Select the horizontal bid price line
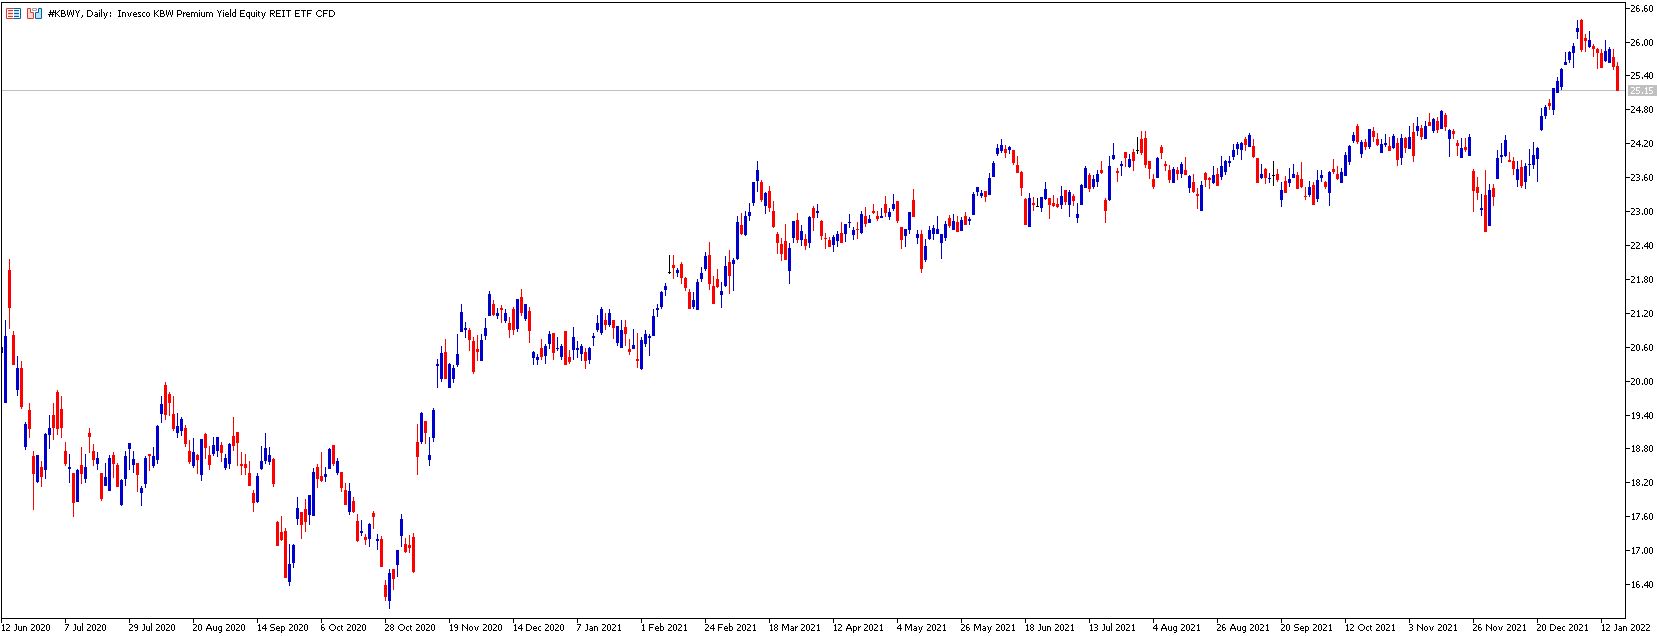The image size is (1657, 636). (812, 91)
